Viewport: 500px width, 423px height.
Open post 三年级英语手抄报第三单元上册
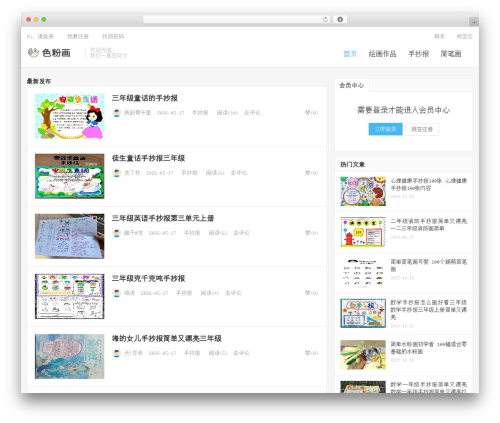(163, 218)
